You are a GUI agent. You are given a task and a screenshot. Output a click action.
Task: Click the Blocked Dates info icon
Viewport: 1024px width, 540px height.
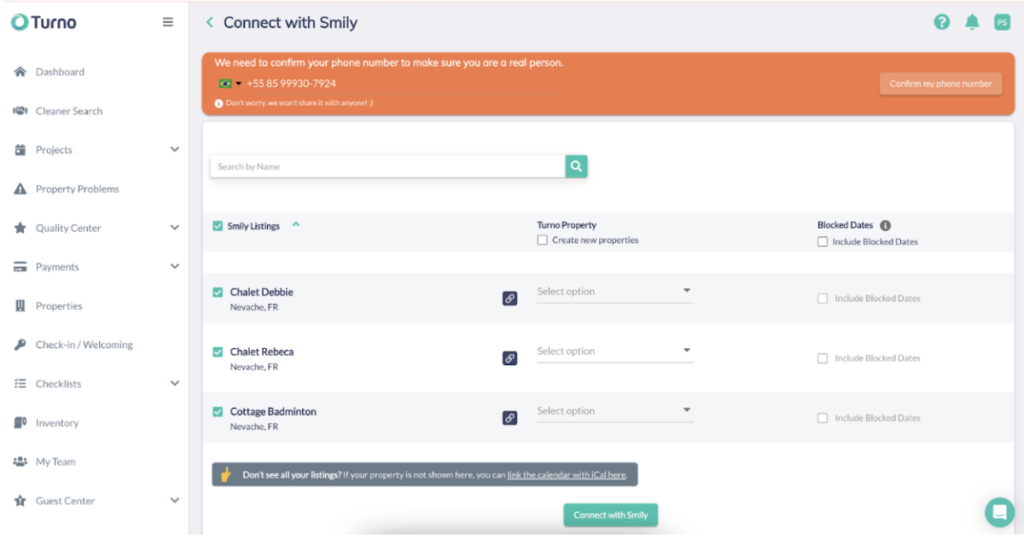(x=885, y=225)
